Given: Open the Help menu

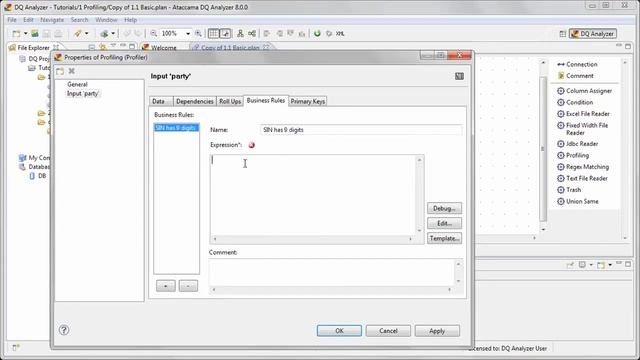Looking at the screenshot, I should (x=130, y=20).
